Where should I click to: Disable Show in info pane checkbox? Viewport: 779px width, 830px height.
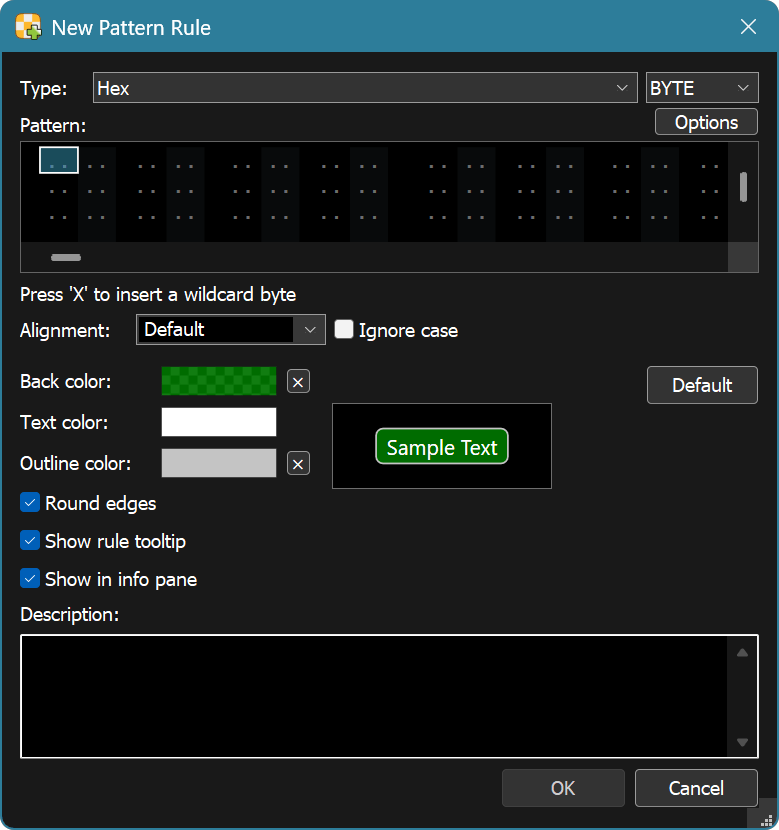pyautogui.click(x=30, y=579)
